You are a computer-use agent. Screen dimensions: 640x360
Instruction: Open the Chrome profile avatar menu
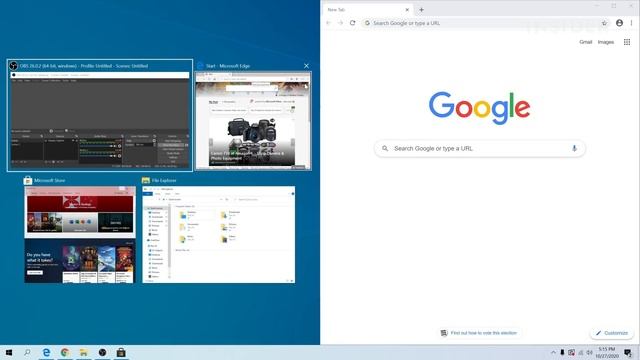(619, 23)
